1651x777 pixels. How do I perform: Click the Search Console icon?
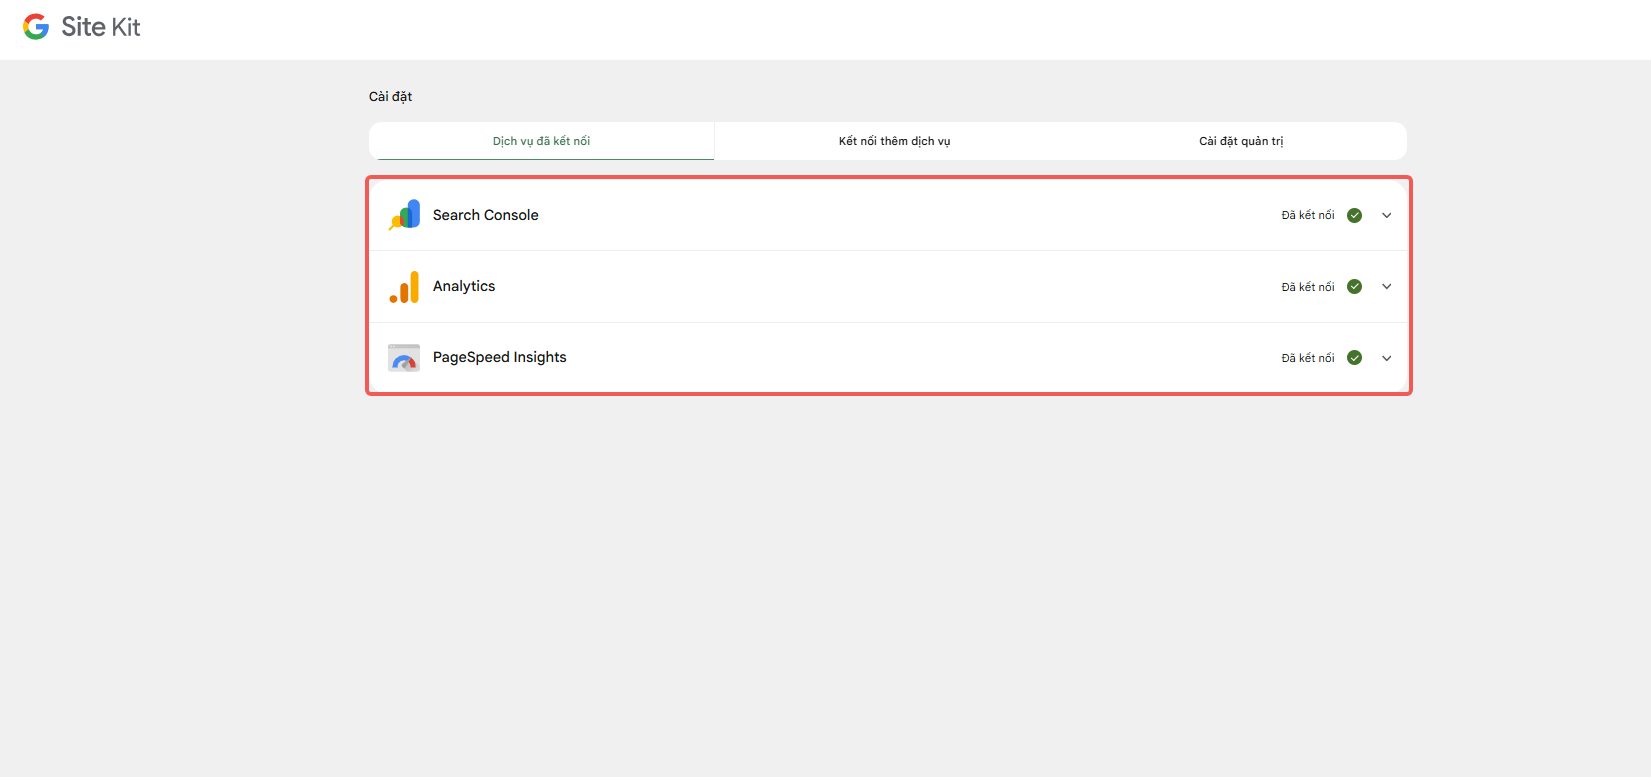tap(404, 215)
